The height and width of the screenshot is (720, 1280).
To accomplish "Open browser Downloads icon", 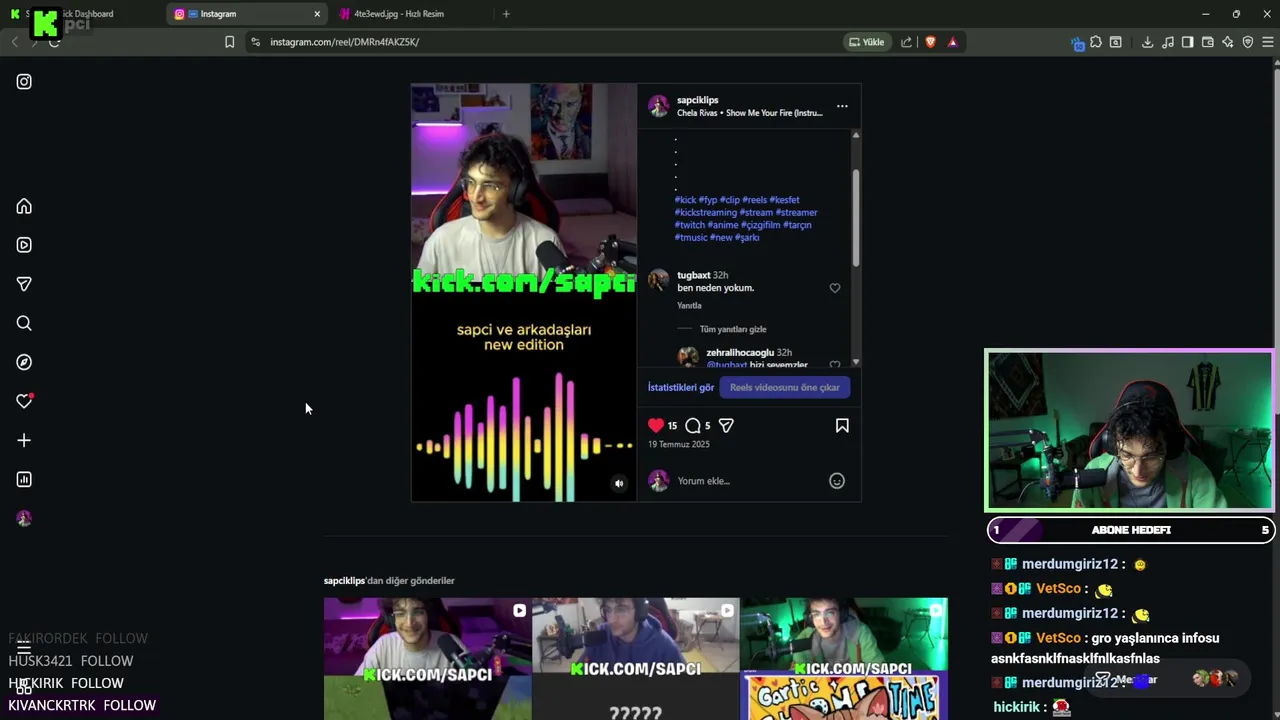I will click(x=1147, y=42).
